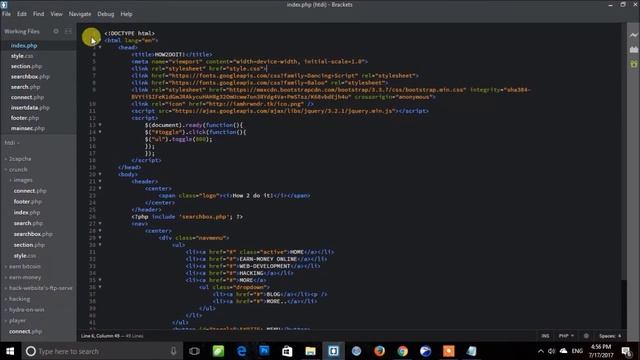The height and width of the screenshot is (360, 640).
Task: Open the Windows Start menu
Action: [x=10, y=351]
